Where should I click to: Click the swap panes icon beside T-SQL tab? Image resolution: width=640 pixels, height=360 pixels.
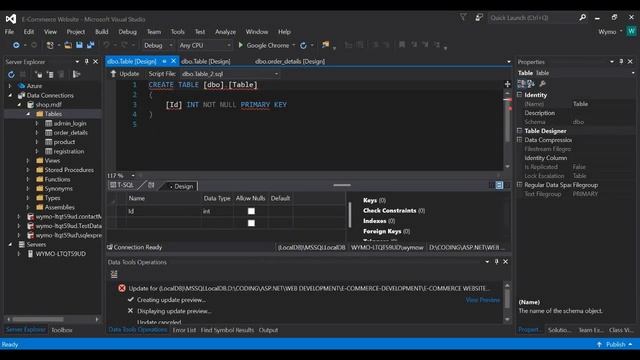(x=151, y=185)
